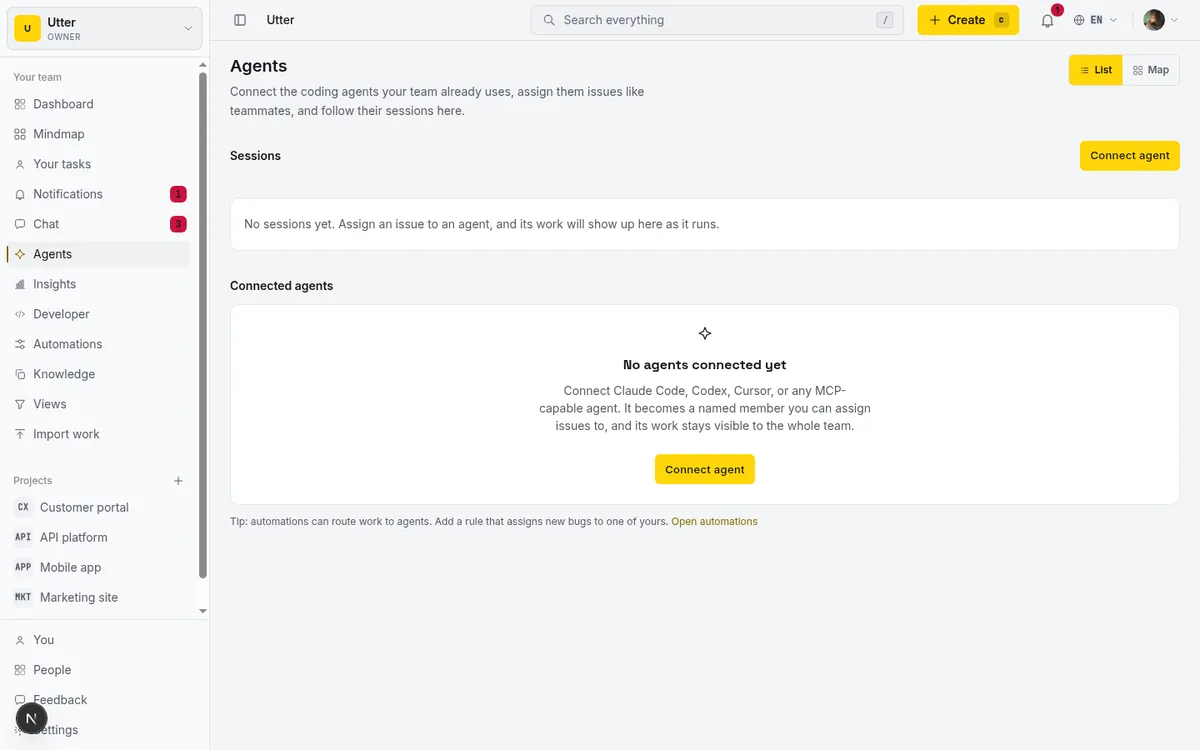Viewport: 1200px width, 750px height.
Task: Click the Chat bubble icon
Action: point(20,224)
